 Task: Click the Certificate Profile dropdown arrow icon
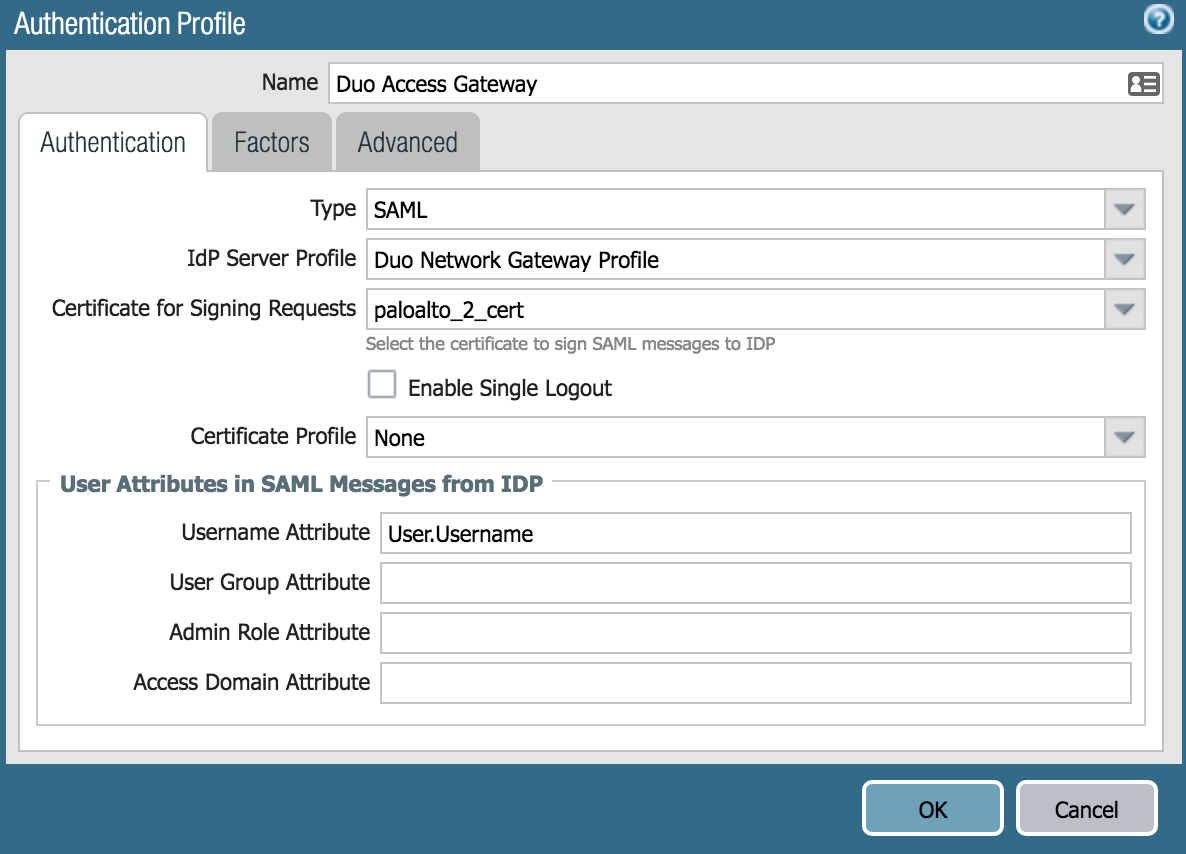click(1123, 437)
